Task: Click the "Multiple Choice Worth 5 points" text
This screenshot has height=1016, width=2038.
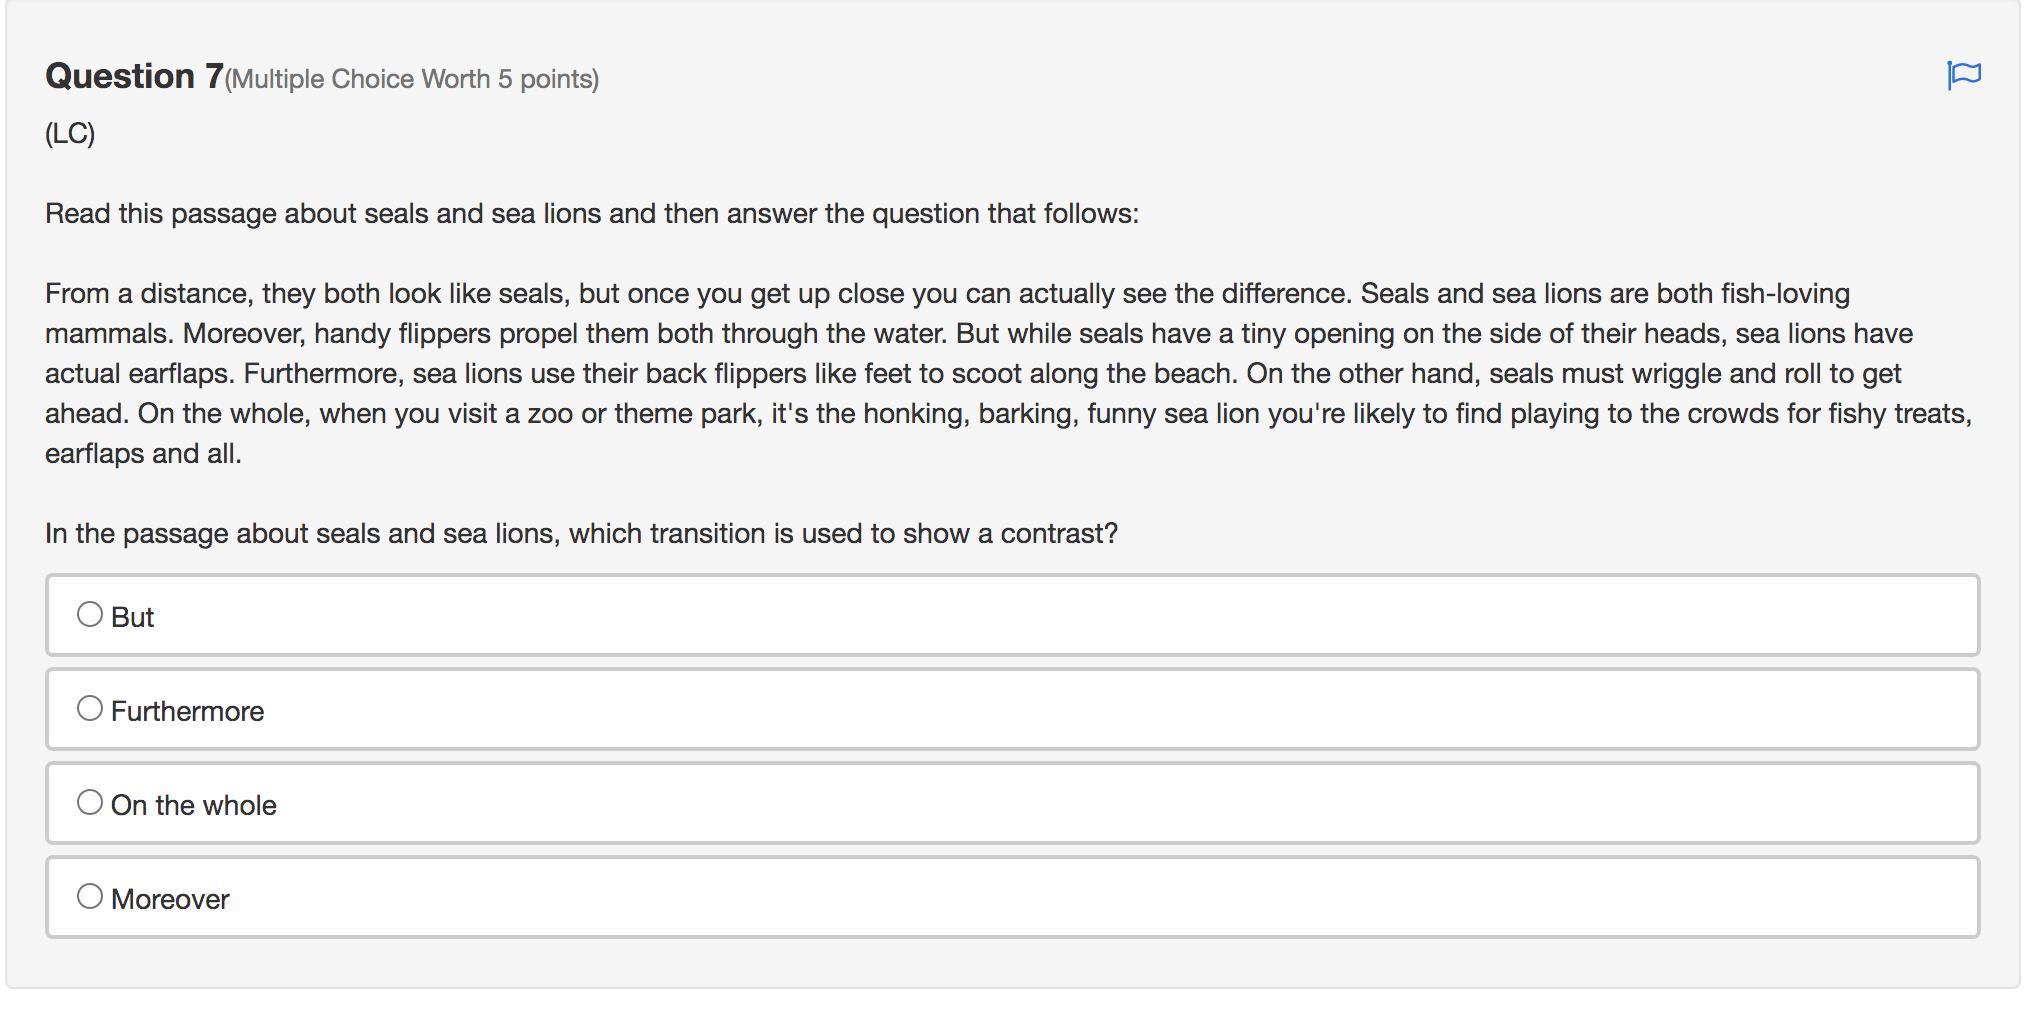Action: pos(411,79)
